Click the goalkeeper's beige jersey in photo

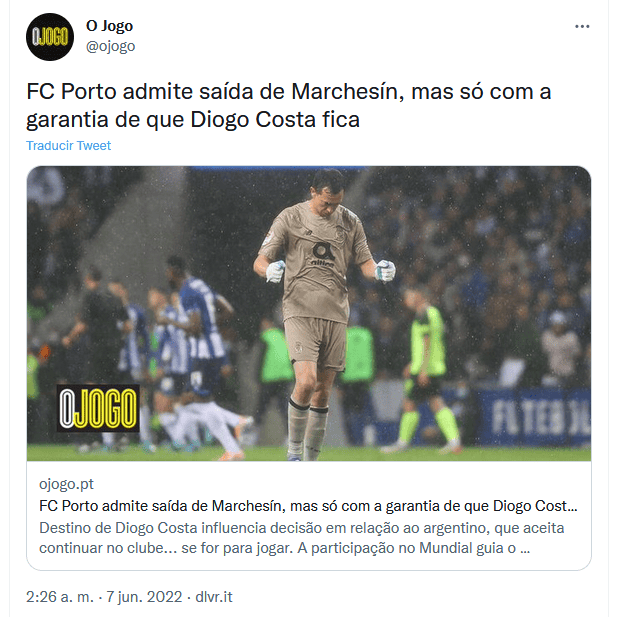(316, 260)
